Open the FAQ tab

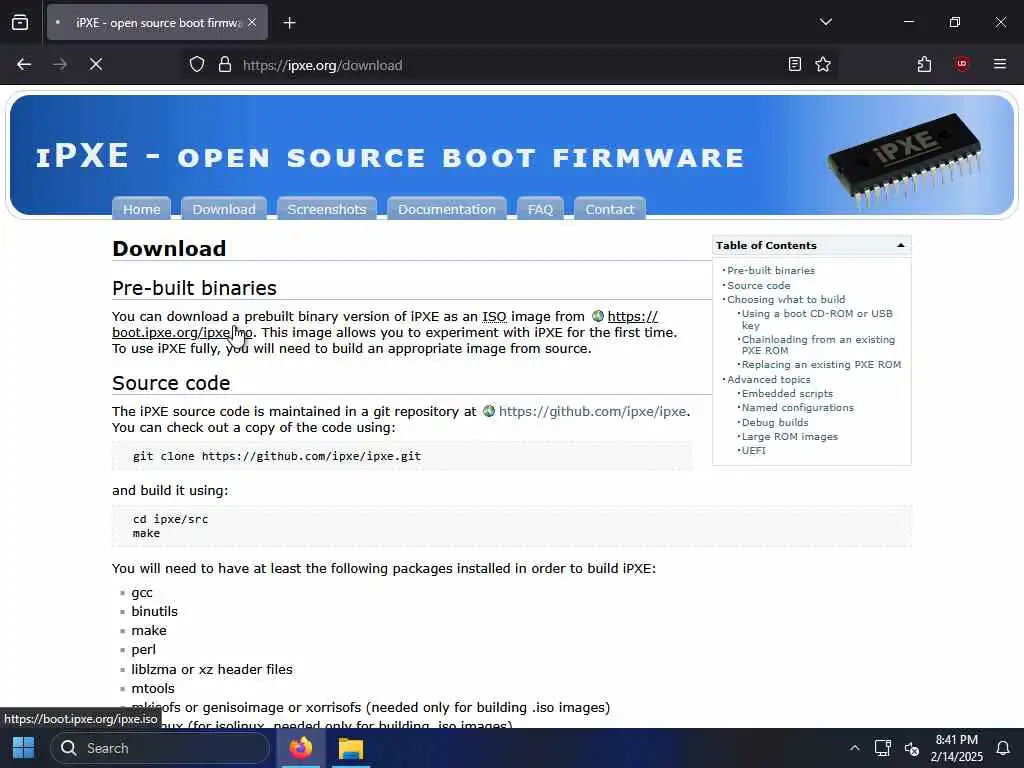[x=540, y=209]
